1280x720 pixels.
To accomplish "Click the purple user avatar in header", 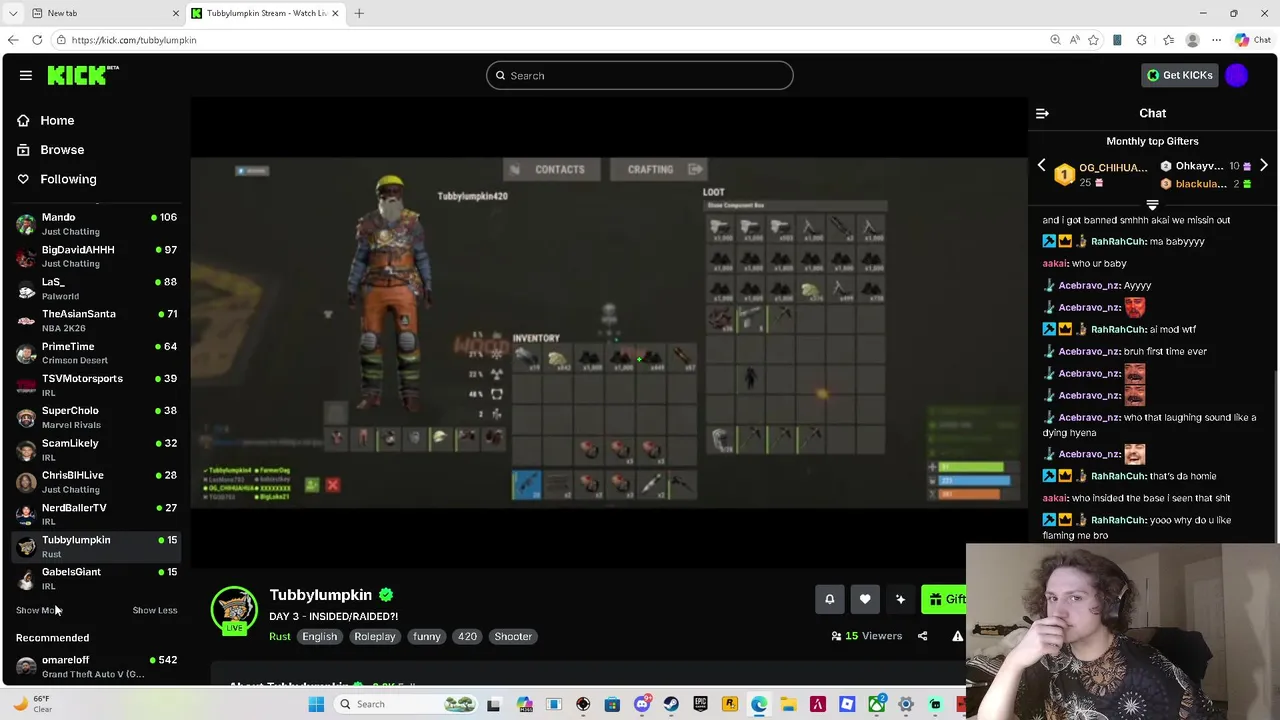I will pyautogui.click(x=1237, y=75).
